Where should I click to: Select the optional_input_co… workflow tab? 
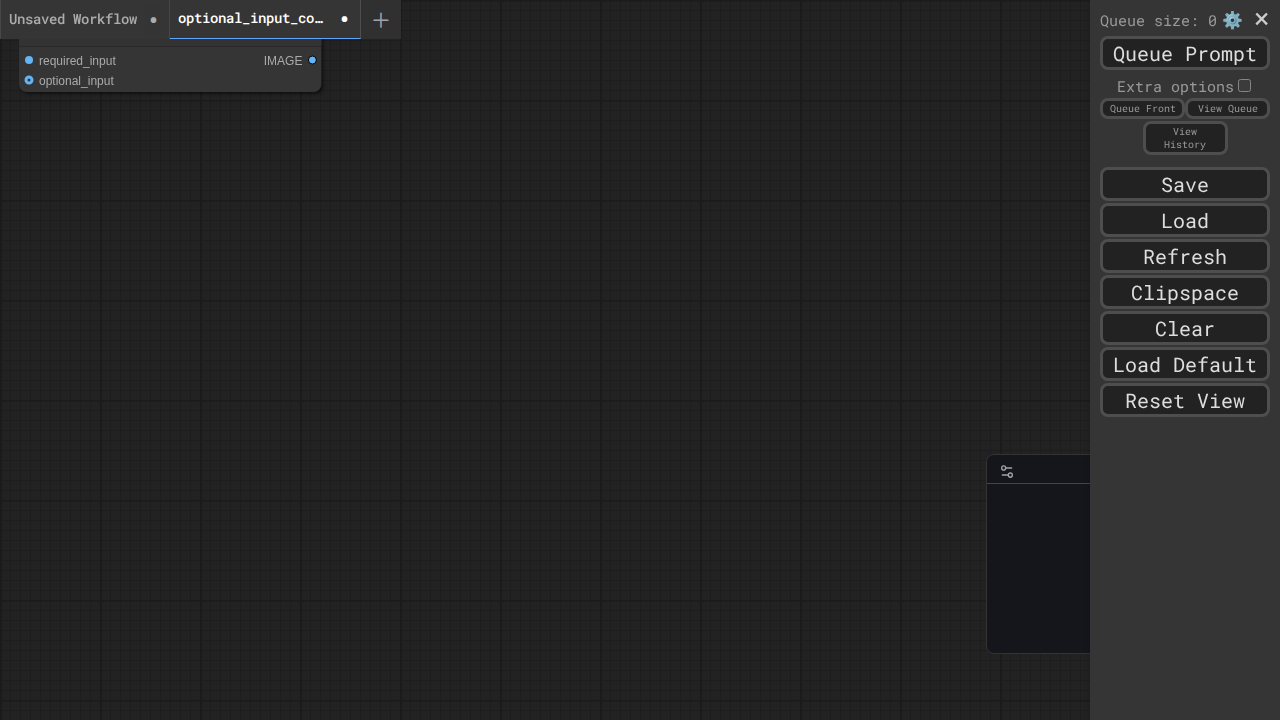[251, 19]
